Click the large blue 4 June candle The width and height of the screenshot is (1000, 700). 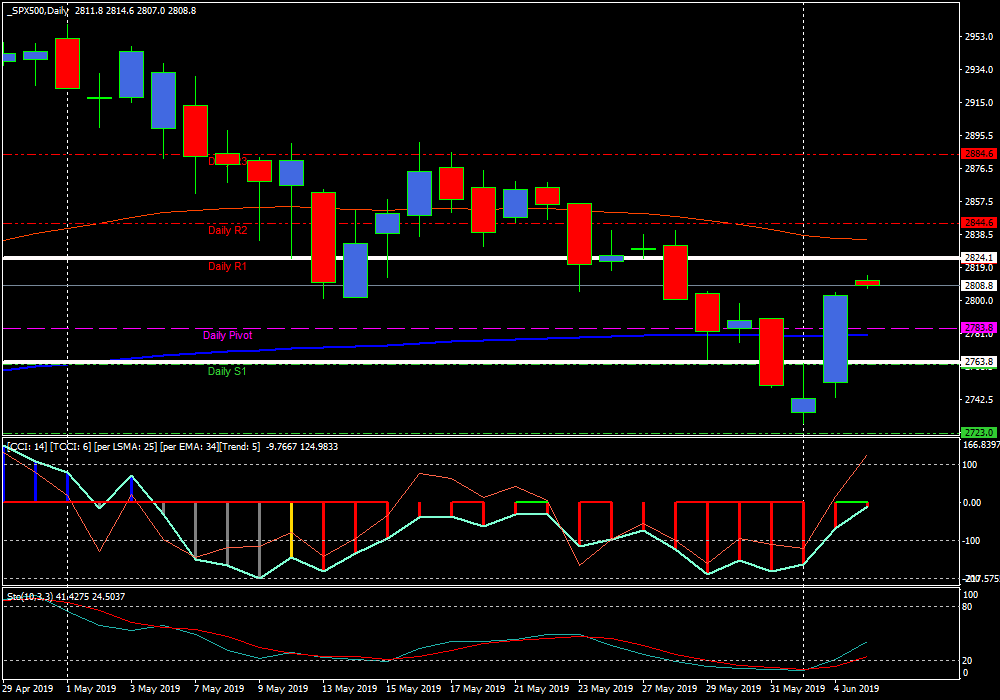click(835, 338)
